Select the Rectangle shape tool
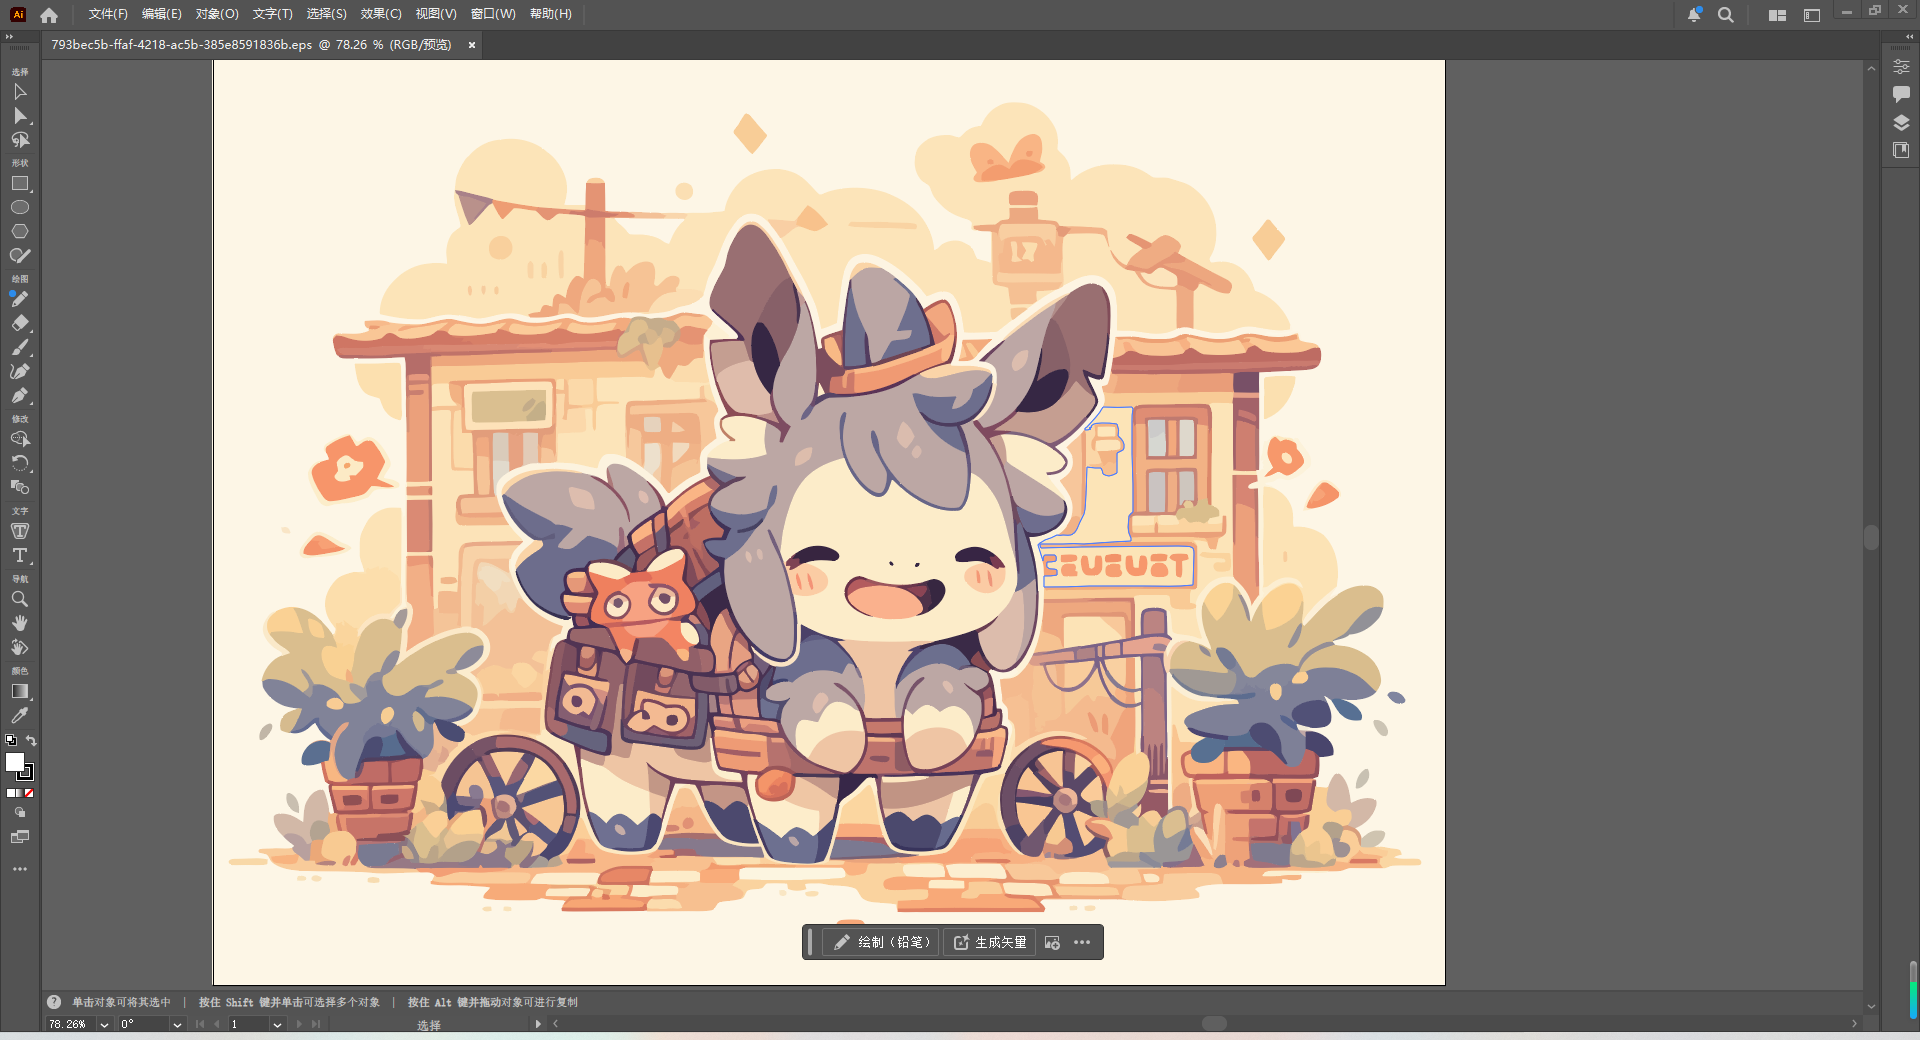The width and height of the screenshot is (1920, 1040). [x=20, y=184]
